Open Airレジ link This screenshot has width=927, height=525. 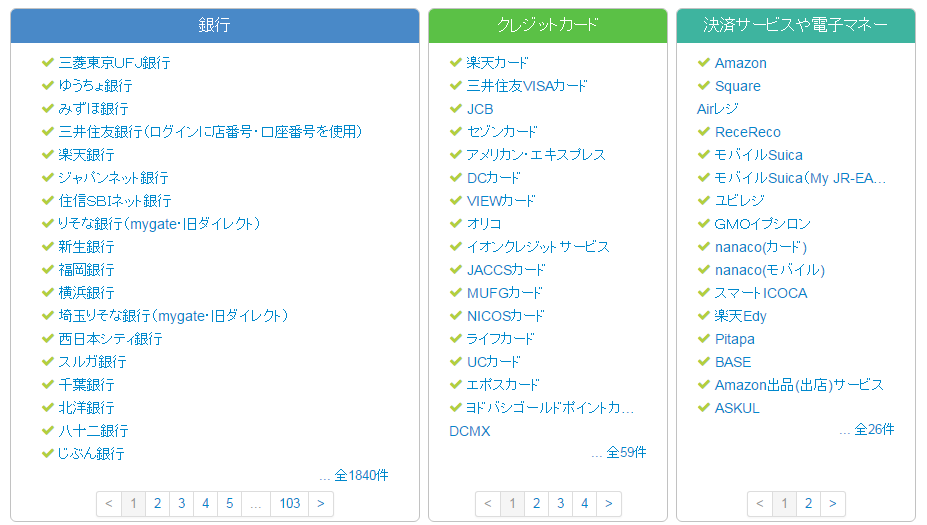[718, 109]
